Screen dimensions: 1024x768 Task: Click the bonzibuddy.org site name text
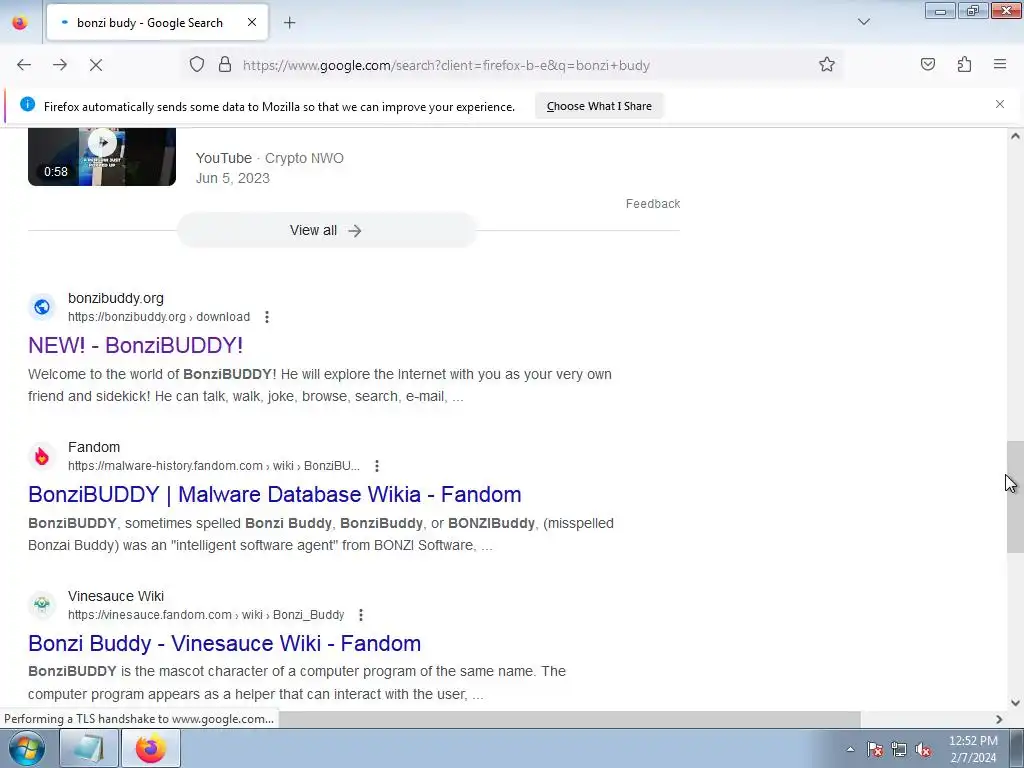pos(116,298)
